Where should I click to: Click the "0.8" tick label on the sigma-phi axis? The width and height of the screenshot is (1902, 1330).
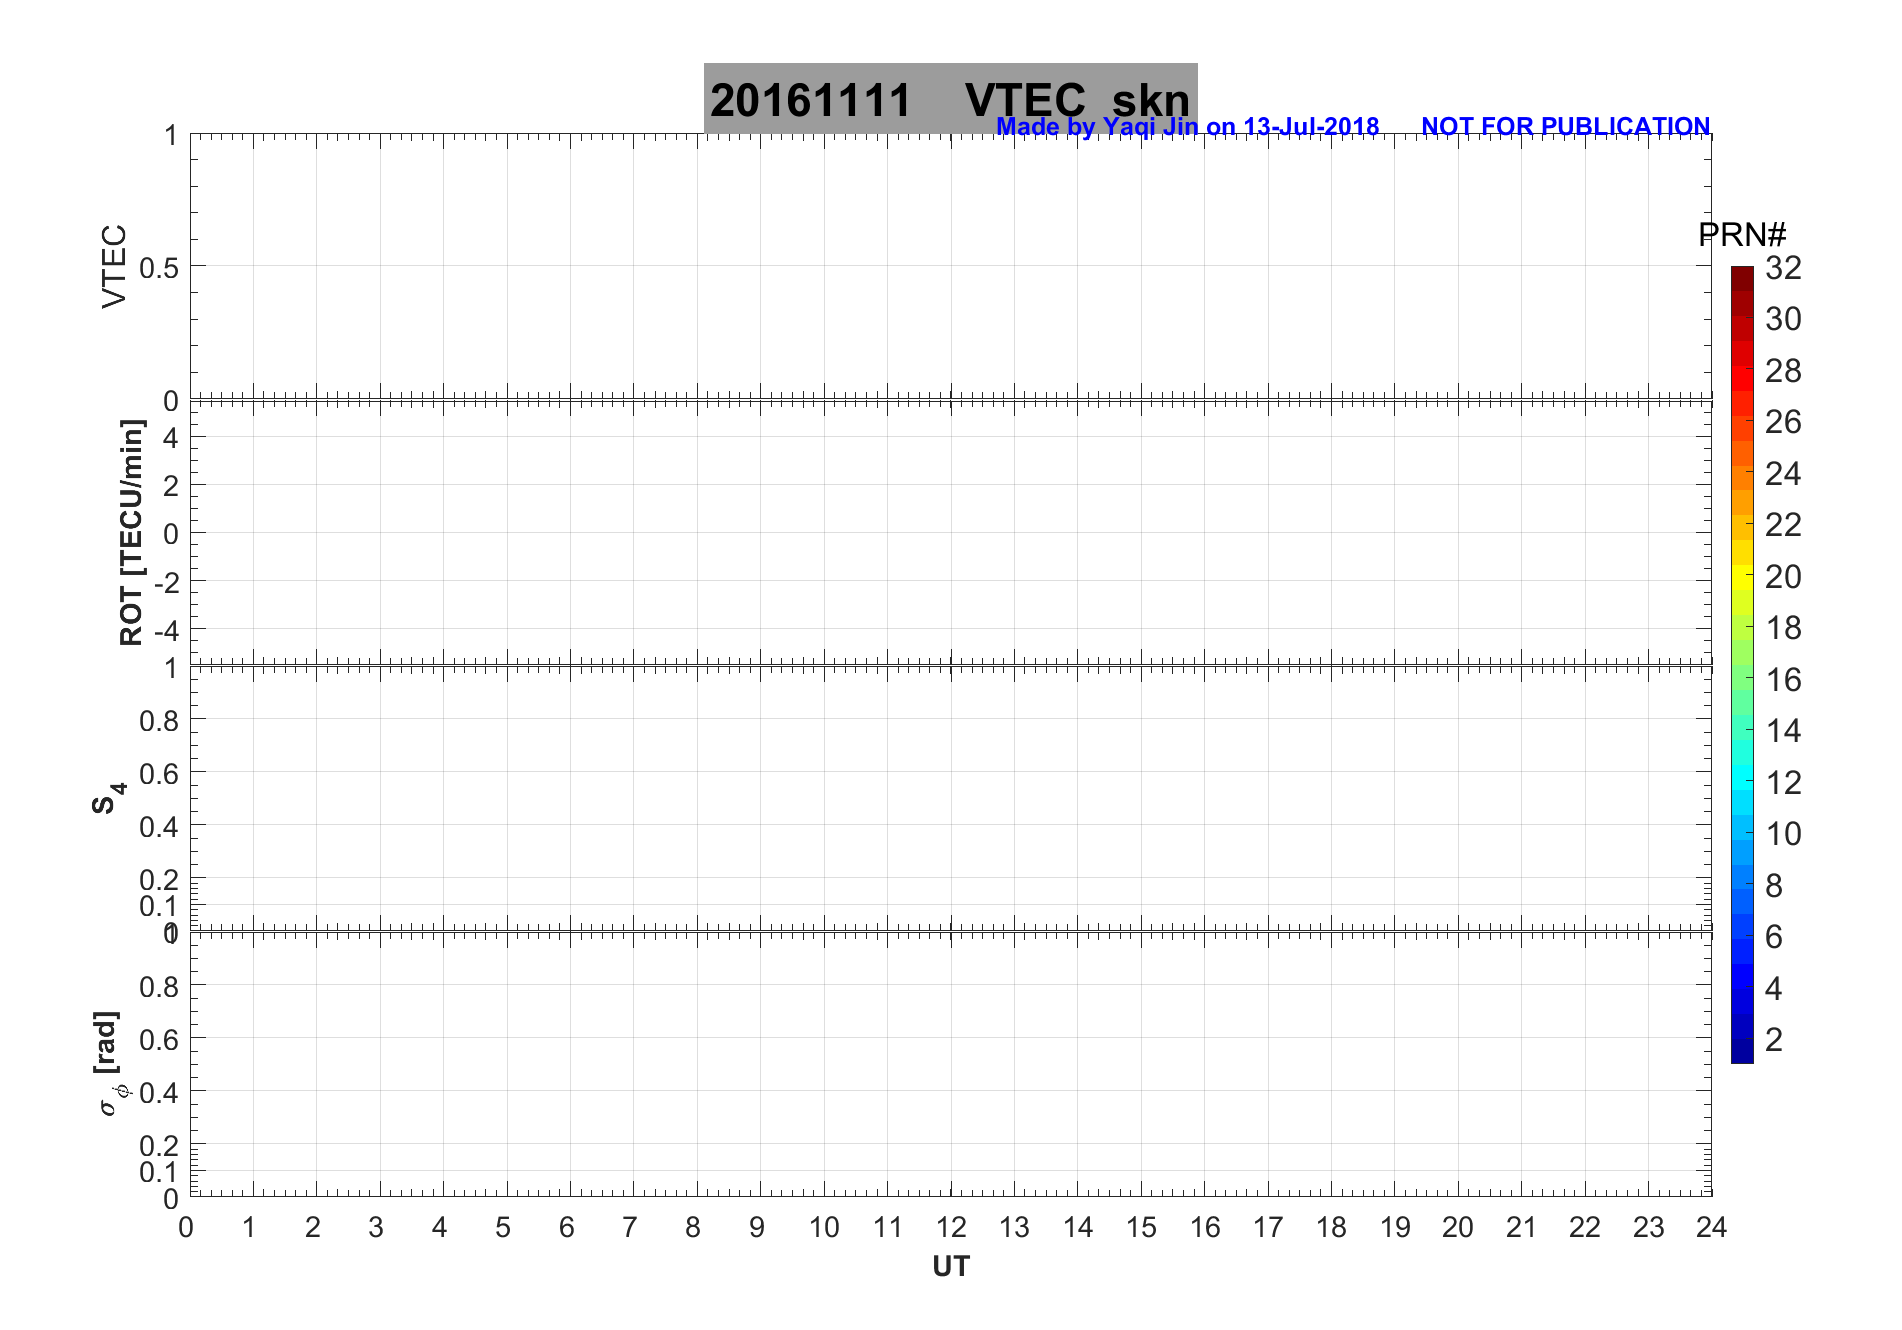coord(159,987)
